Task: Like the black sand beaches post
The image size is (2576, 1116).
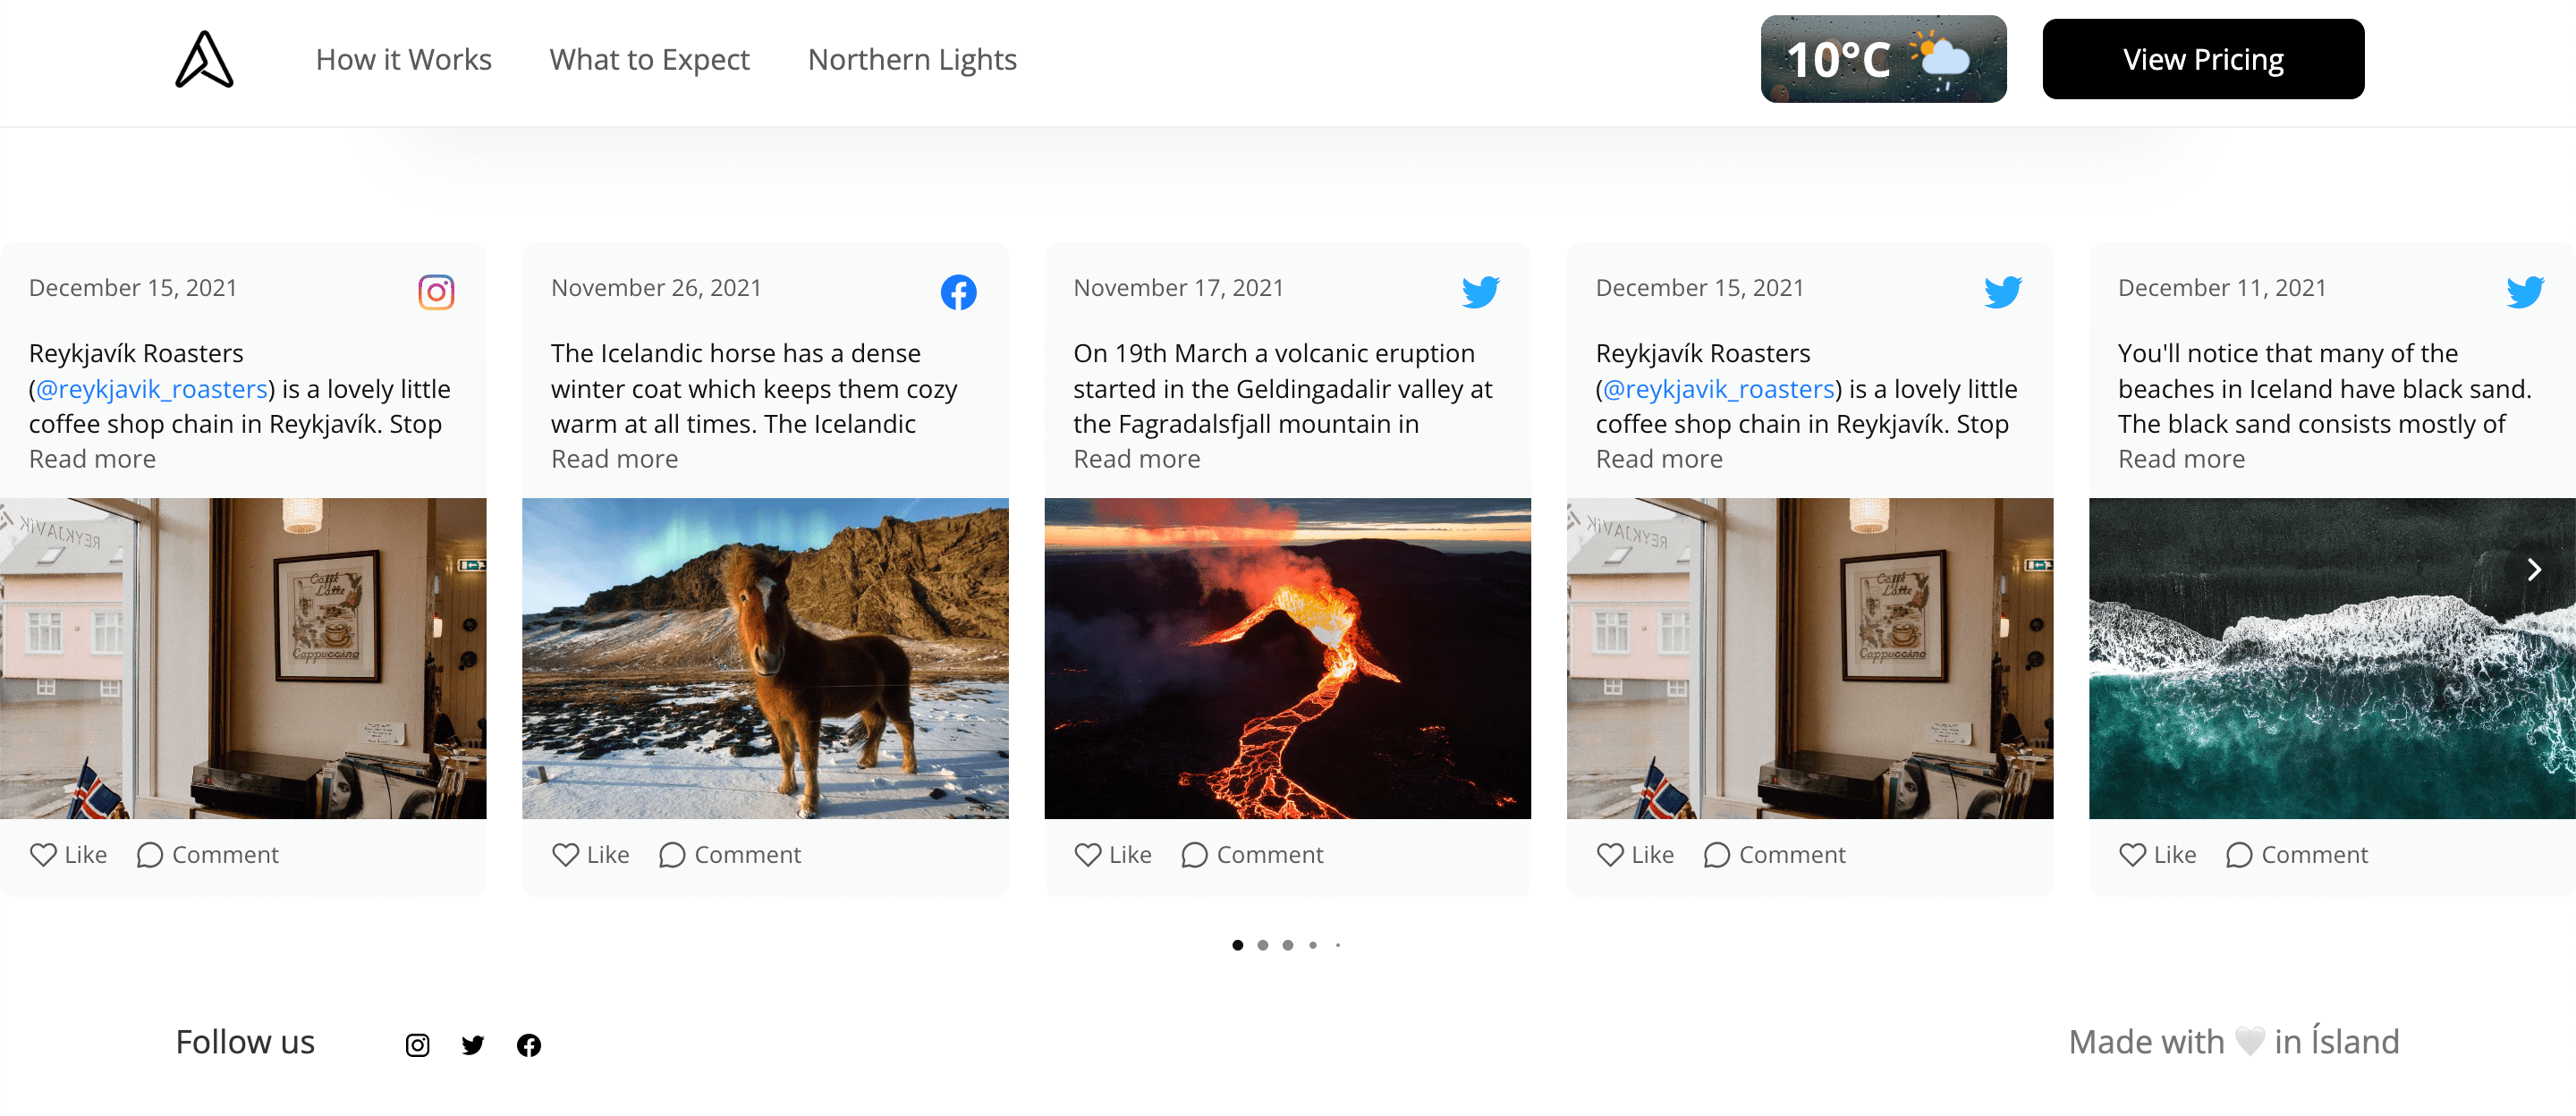Action: 2157,854
